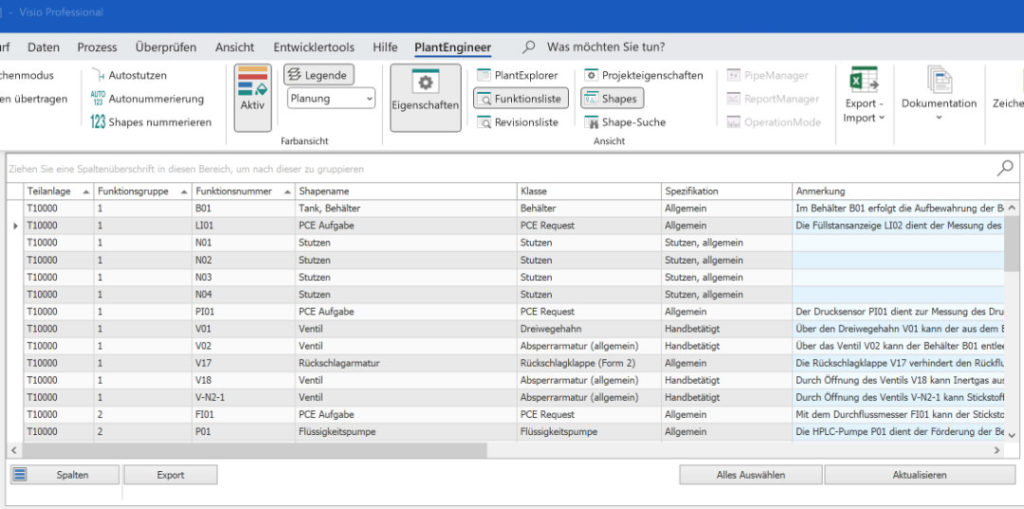Click the Aktualisieren button
This screenshot has width=1024, height=509.
click(919, 475)
